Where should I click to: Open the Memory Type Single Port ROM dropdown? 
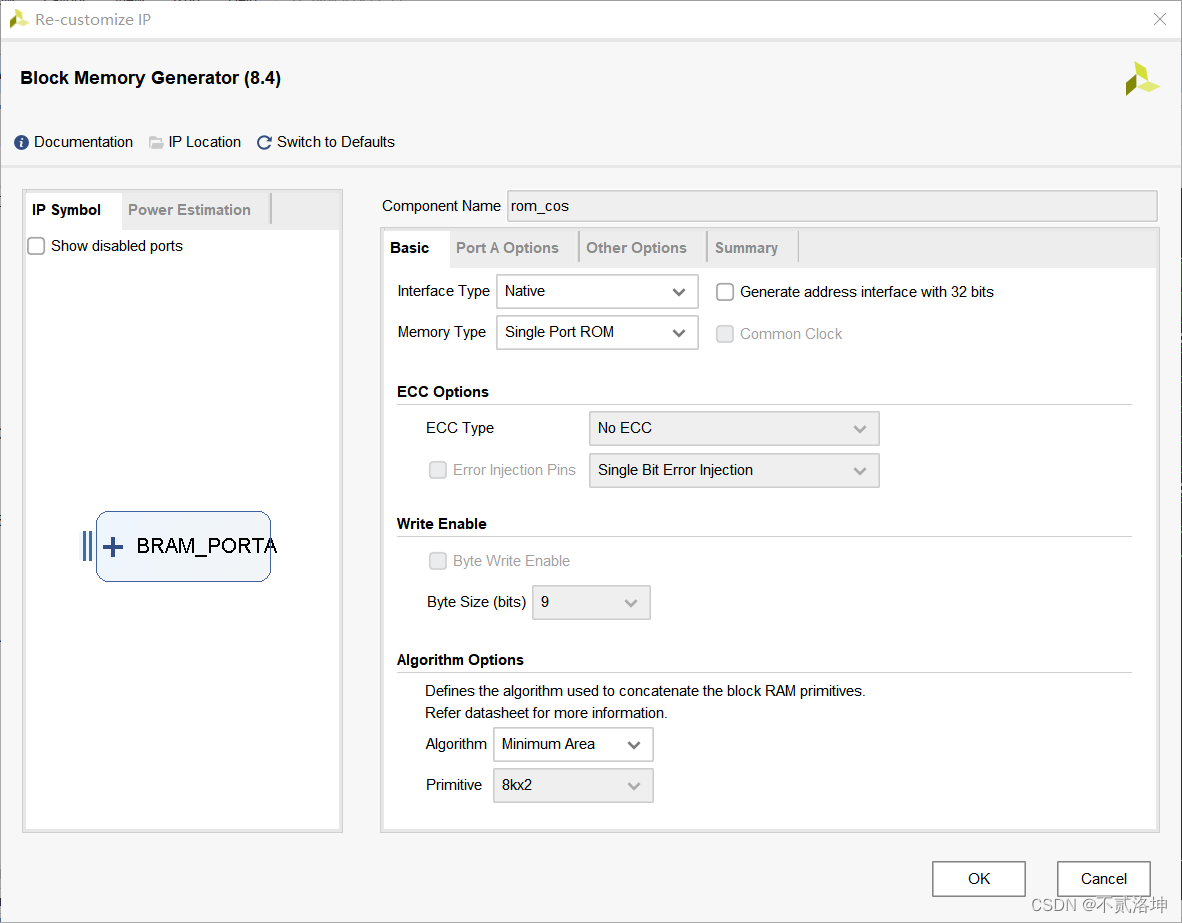597,333
